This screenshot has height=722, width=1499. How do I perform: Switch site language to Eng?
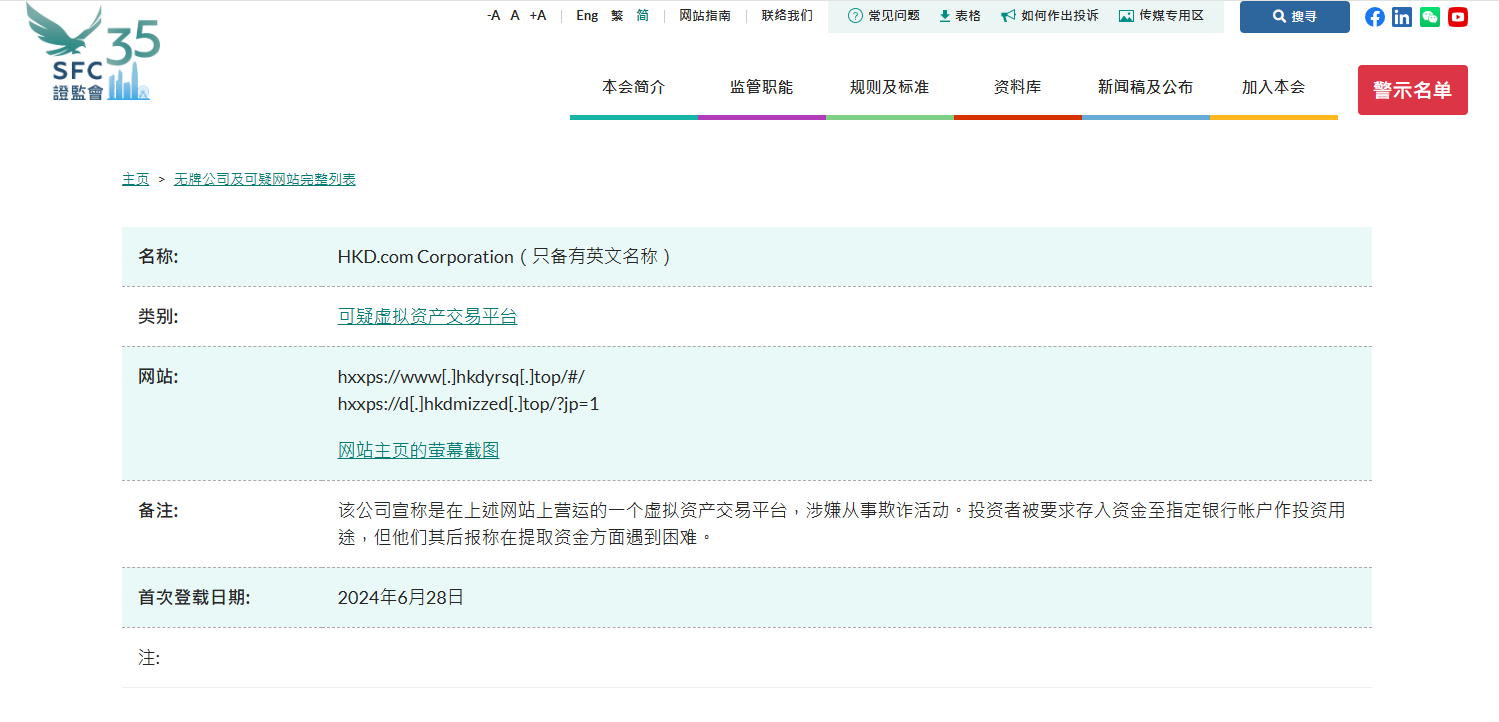[x=586, y=15]
